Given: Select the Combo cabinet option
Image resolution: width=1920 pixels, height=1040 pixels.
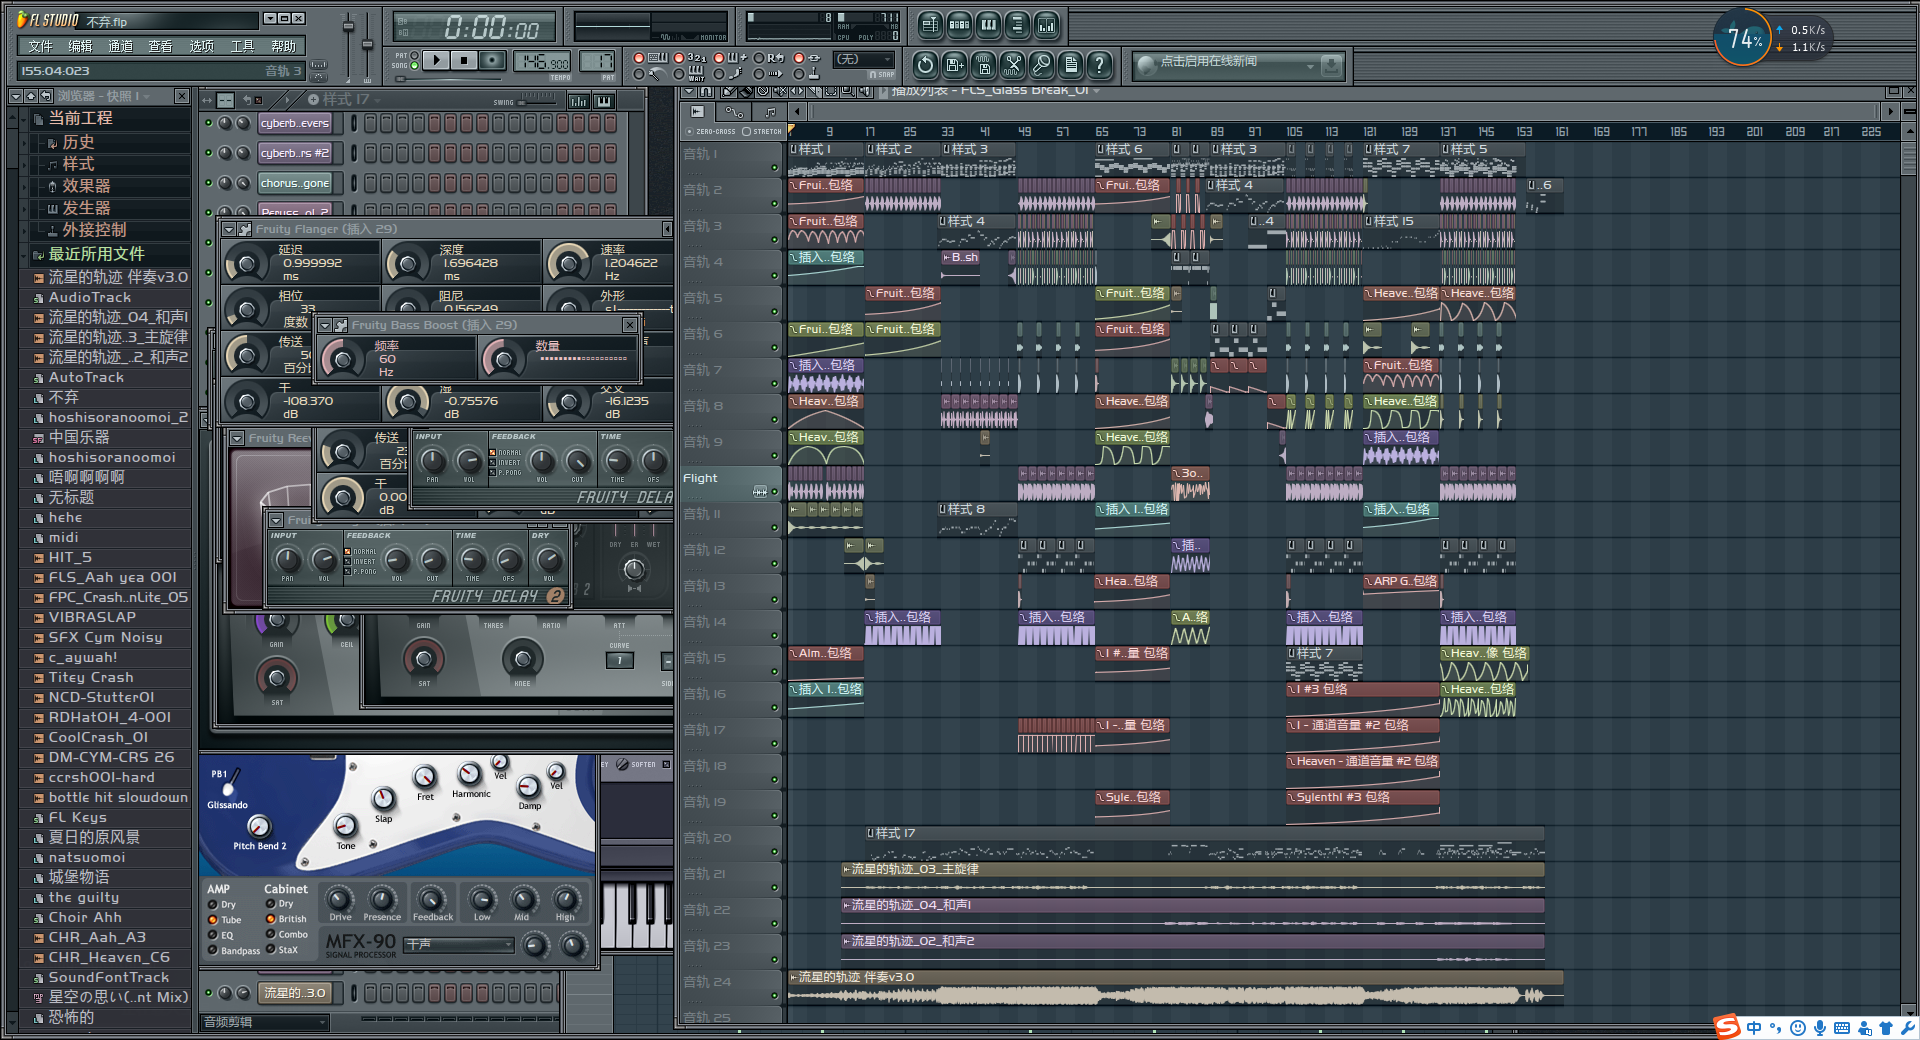Looking at the screenshot, I should click(270, 934).
